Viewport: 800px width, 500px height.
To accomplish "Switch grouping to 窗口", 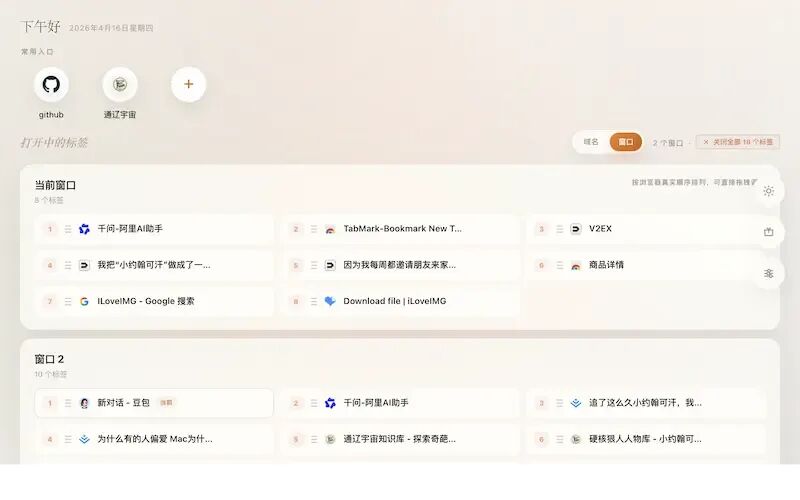I will [626, 142].
